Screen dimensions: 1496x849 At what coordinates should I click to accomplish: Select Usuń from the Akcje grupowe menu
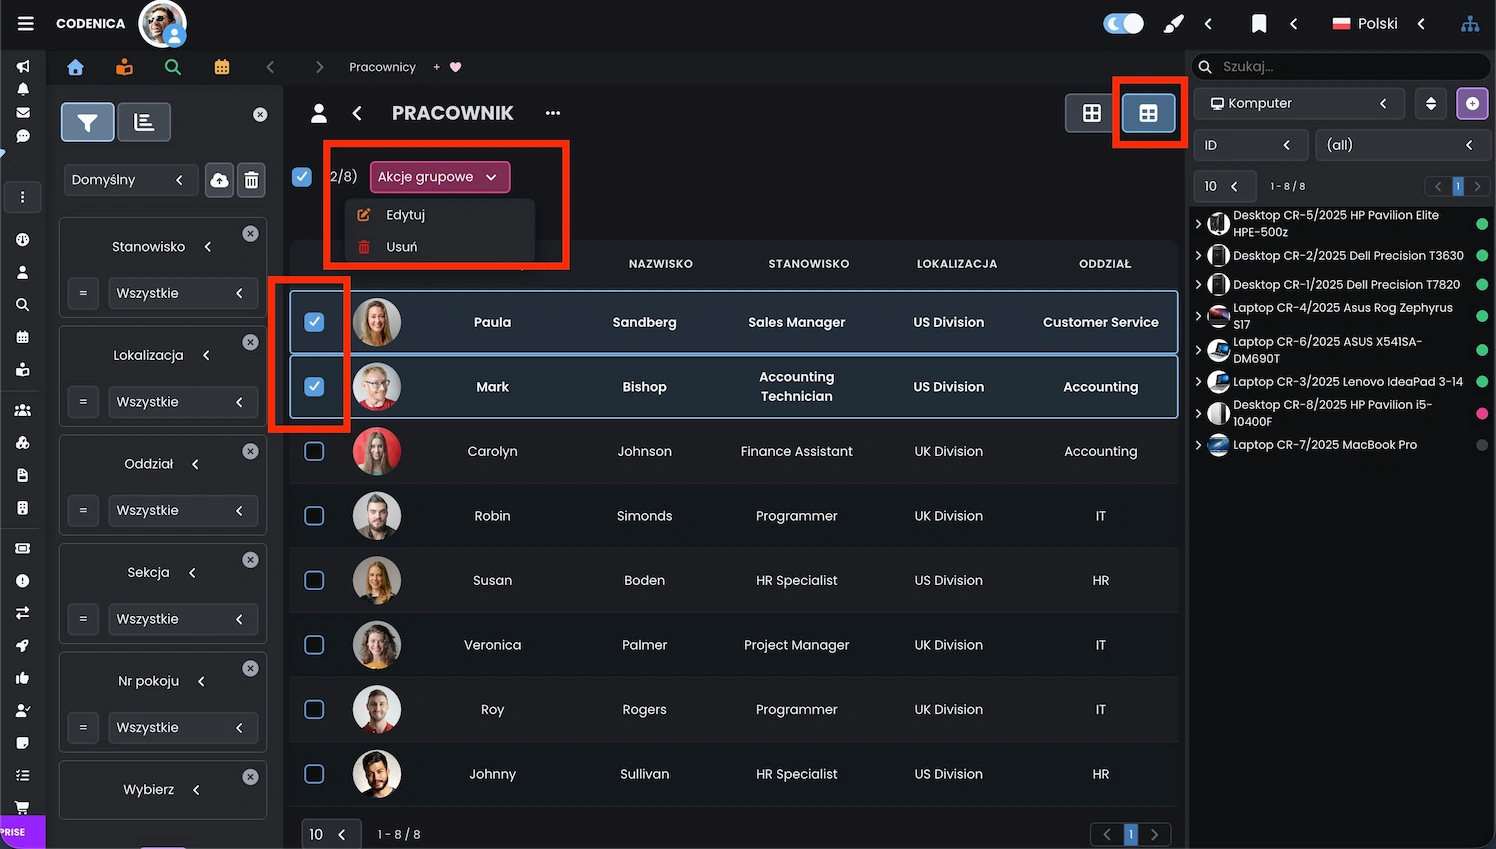pos(400,246)
